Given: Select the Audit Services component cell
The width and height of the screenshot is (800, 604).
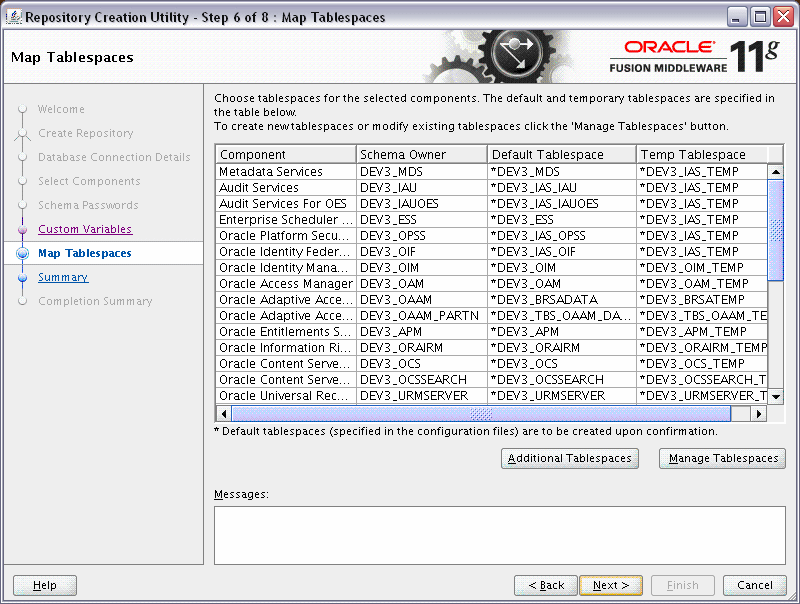Looking at the screenshot, I should tap(286, 188).
